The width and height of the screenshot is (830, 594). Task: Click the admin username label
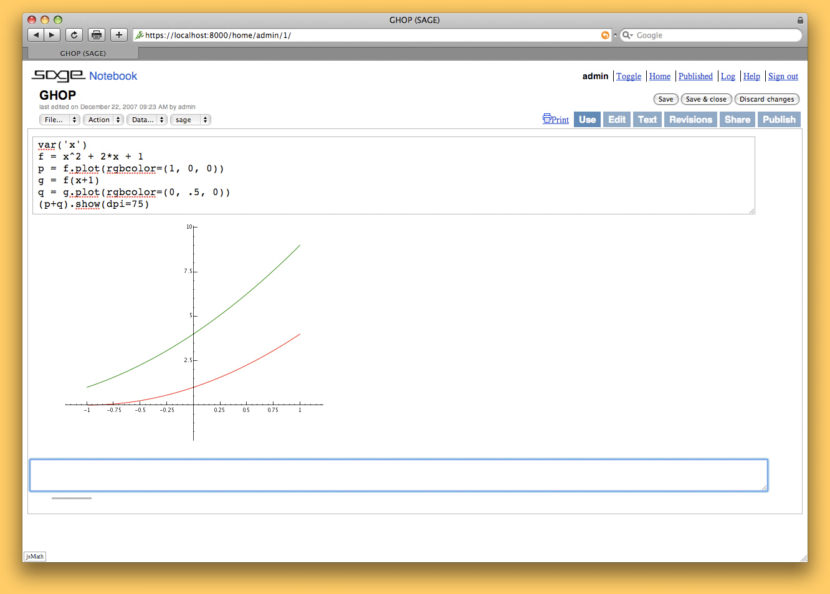(595, 76)
